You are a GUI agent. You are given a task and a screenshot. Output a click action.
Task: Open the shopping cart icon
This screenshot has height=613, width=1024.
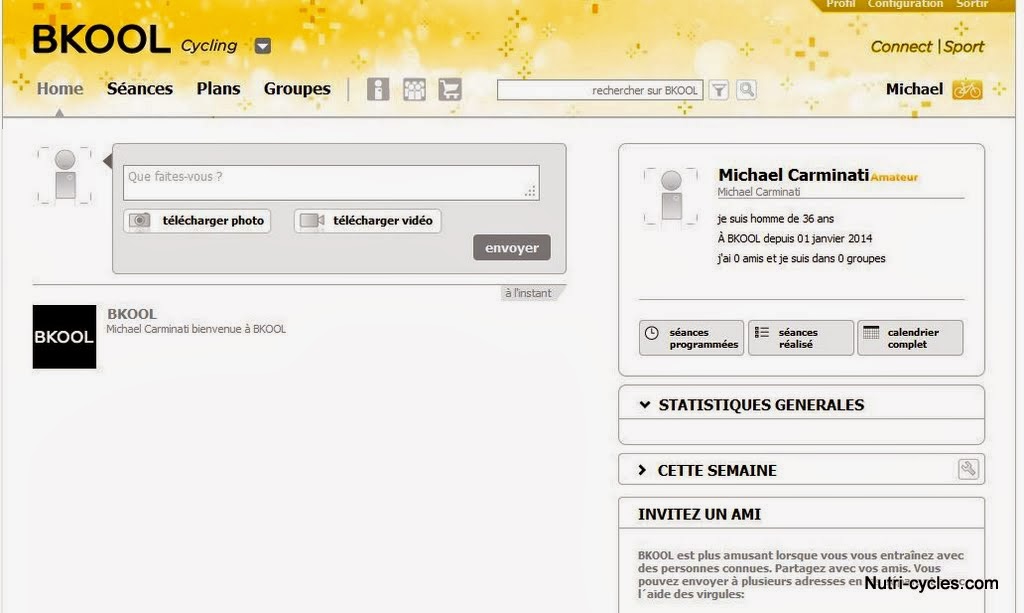coord(450,89)
